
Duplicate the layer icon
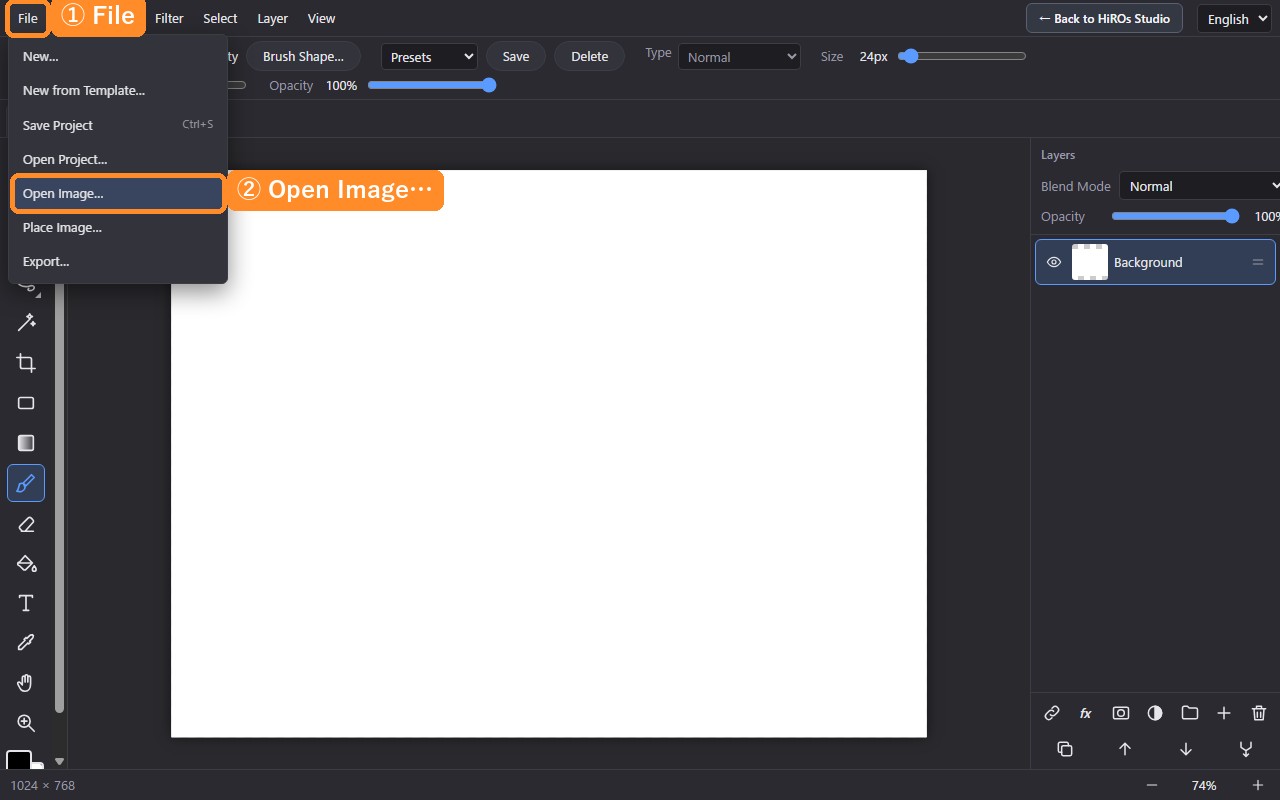coord(1065,749)
